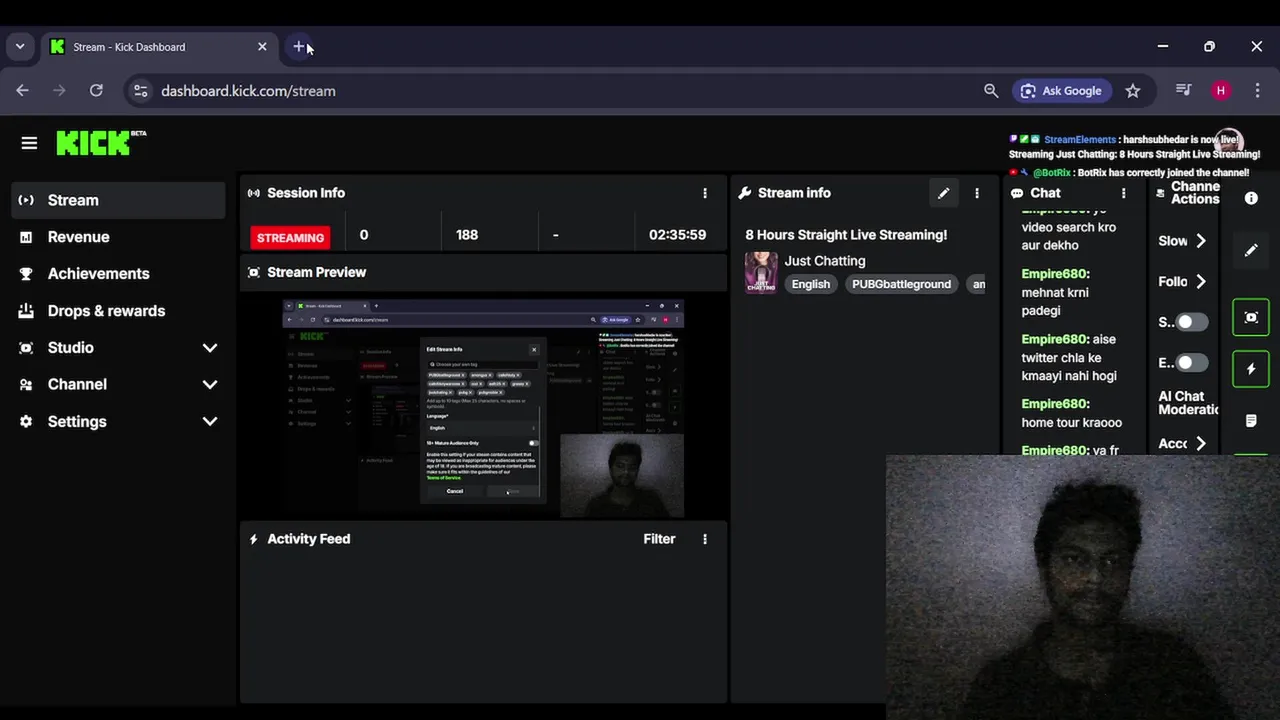The width and height of the screenshot is (1280, 720).
Task: Toggle the E.. switch in Channel Actions
Action: tap(1190, 363)
